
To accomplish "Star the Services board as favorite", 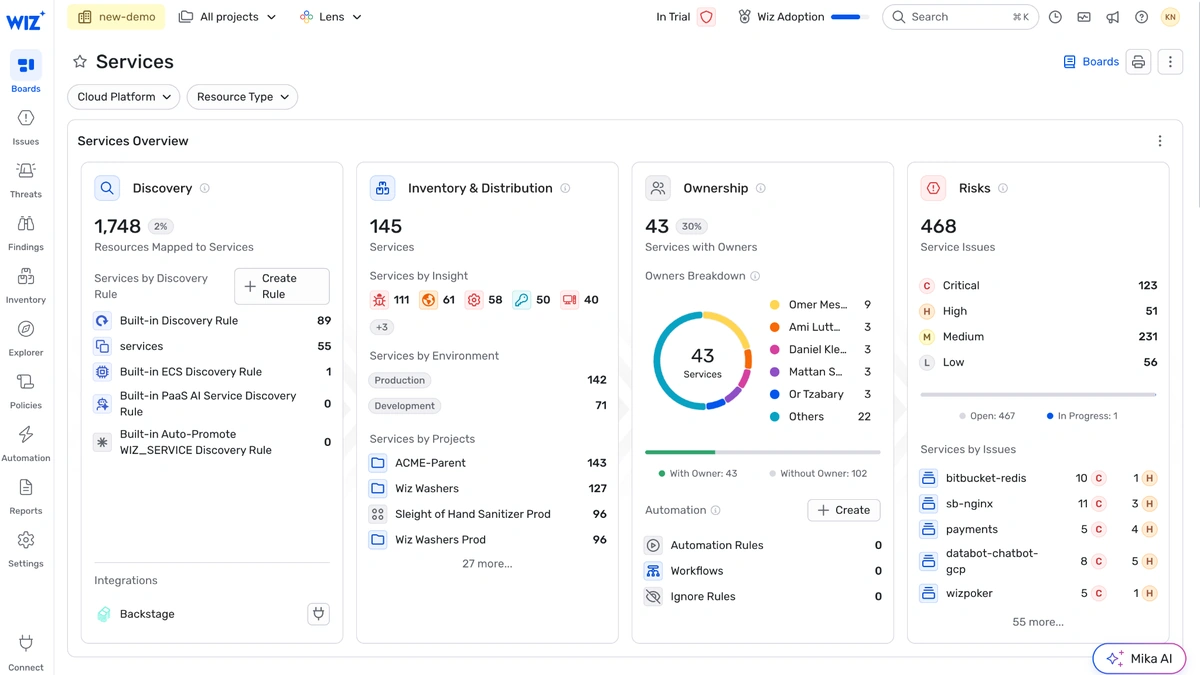I will coord(80,62).
